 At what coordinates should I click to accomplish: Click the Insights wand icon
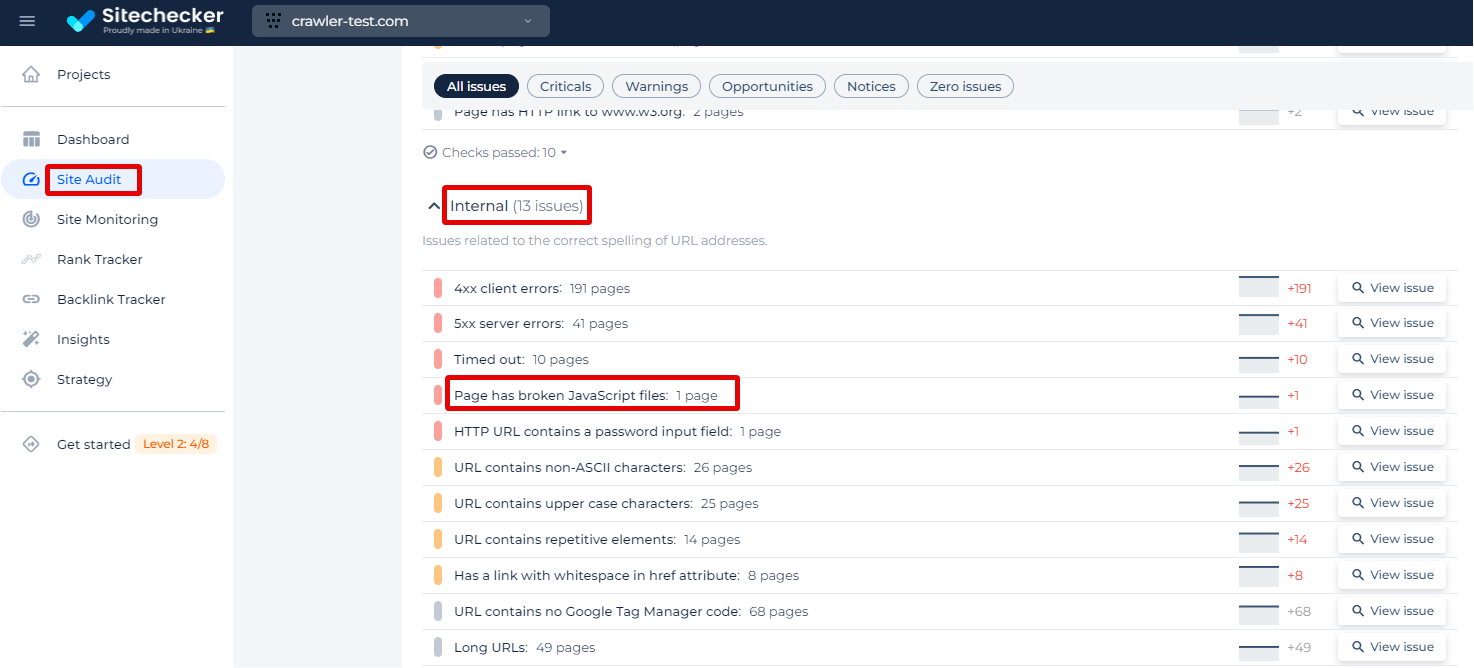[31, 339]
